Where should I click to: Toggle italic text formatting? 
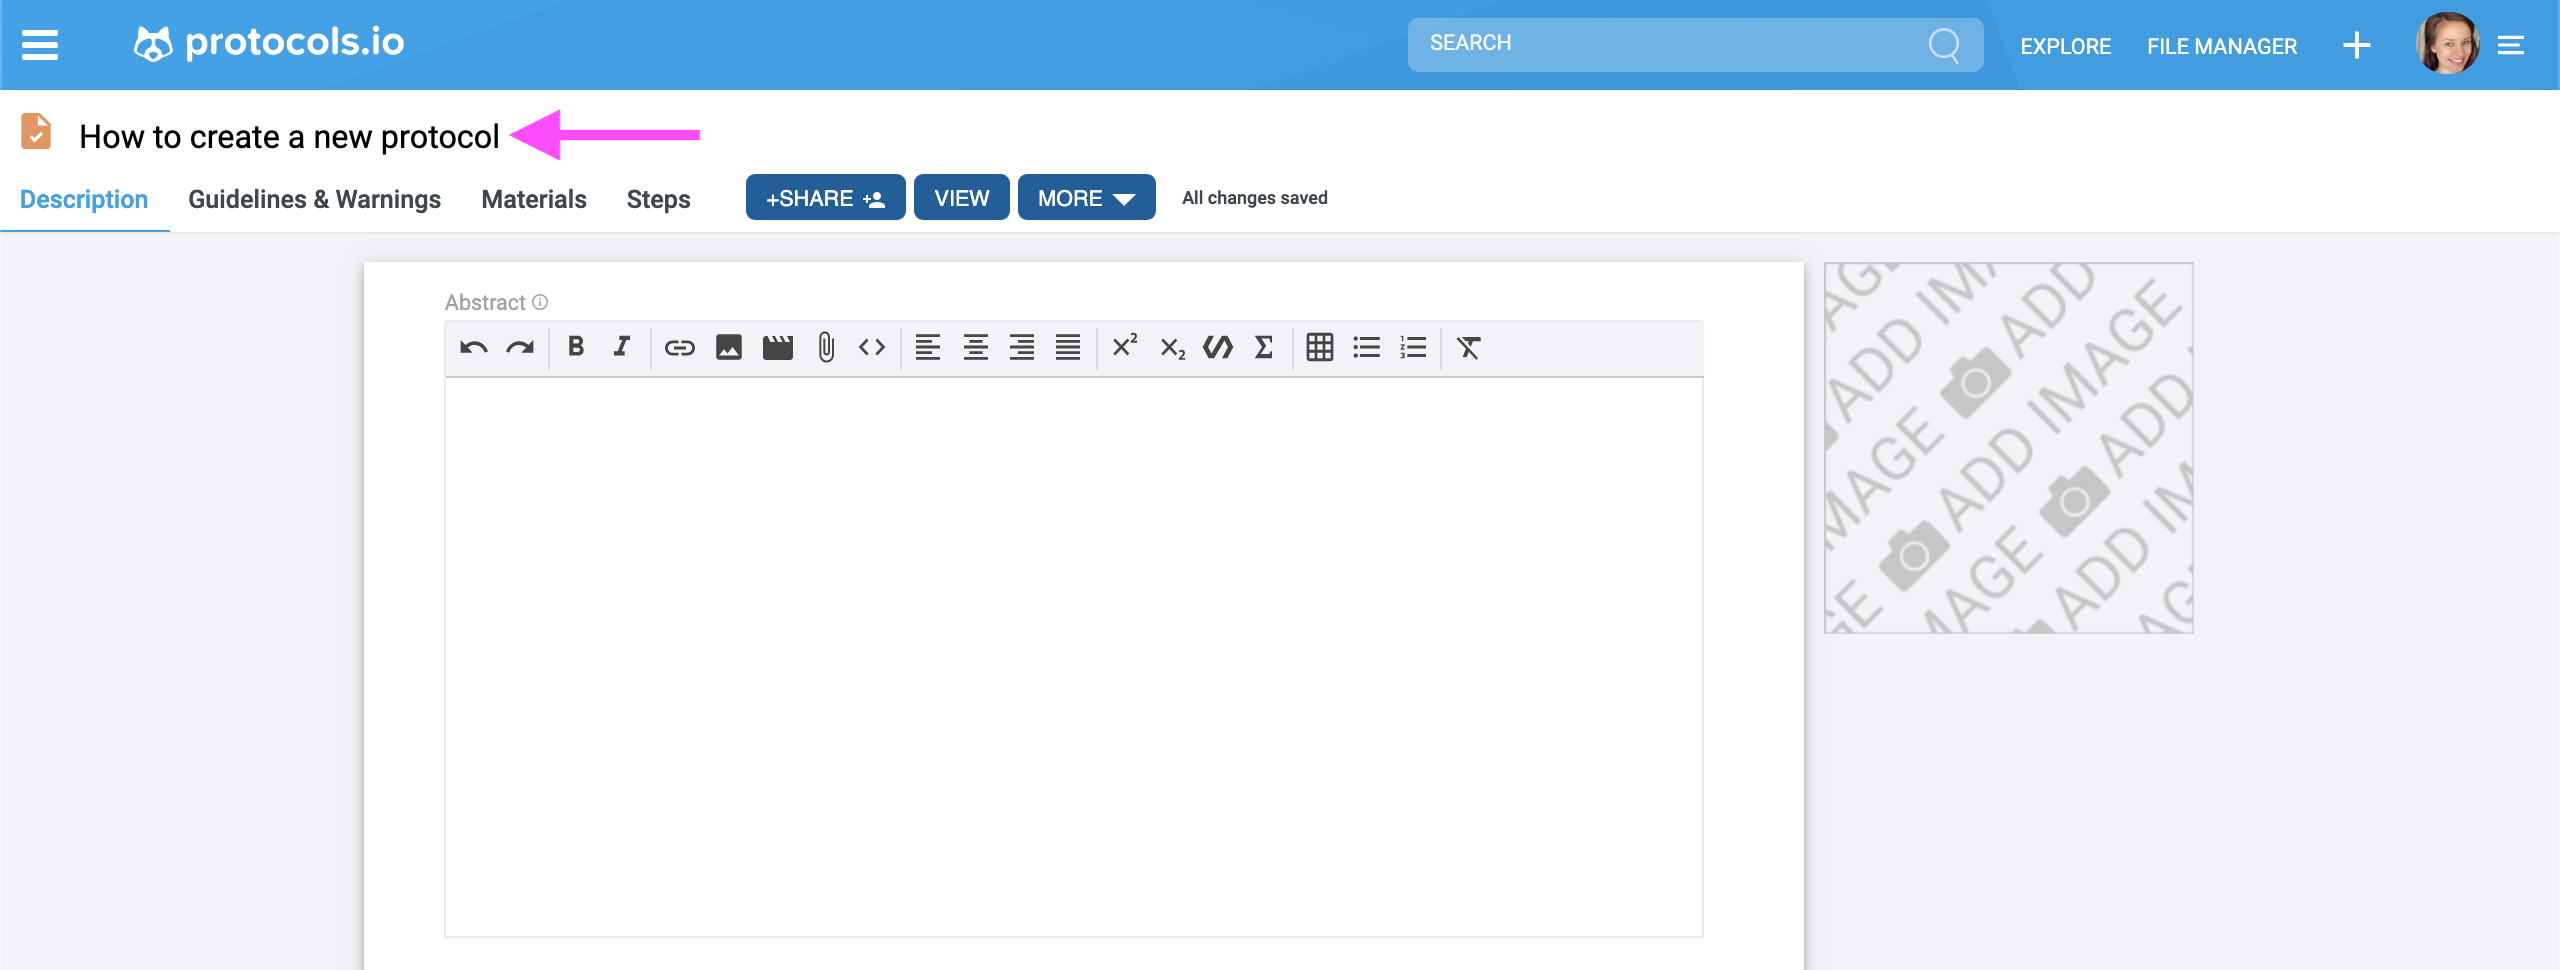[x=621, y=347]
